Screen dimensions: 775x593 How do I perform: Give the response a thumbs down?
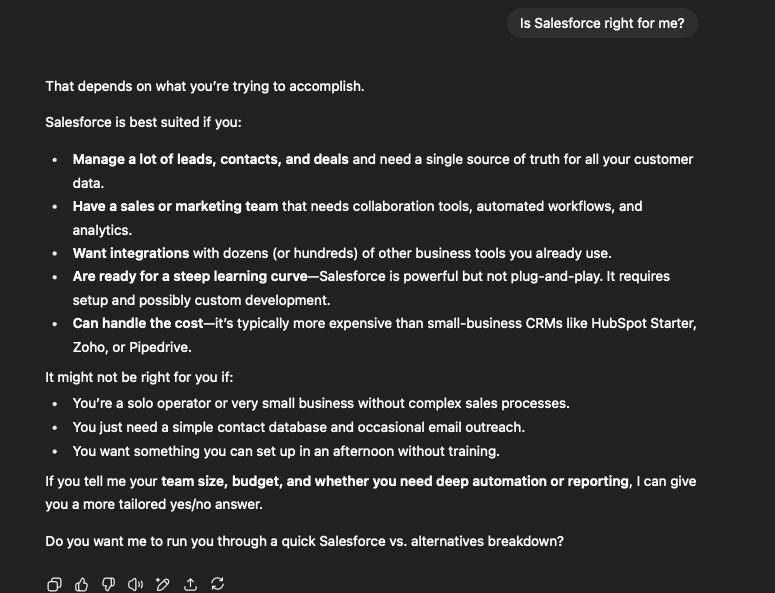(x=109, y=584)
